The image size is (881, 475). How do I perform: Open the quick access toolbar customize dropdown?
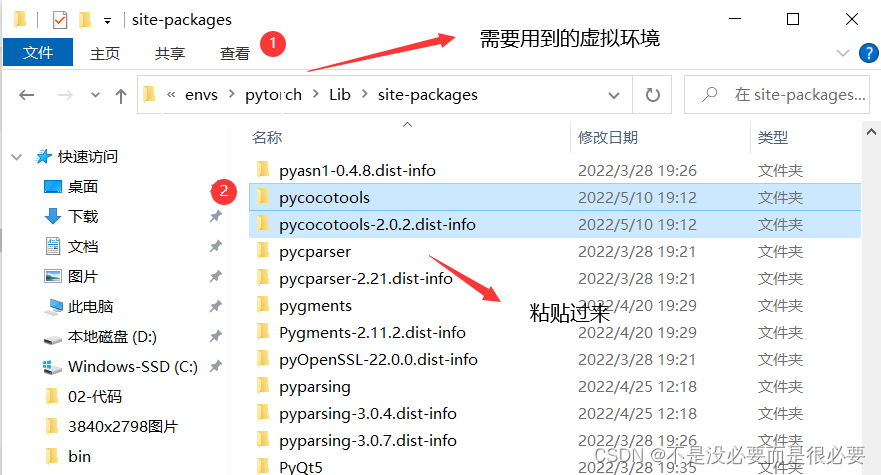pyautogui.click(x=107, y=20)
